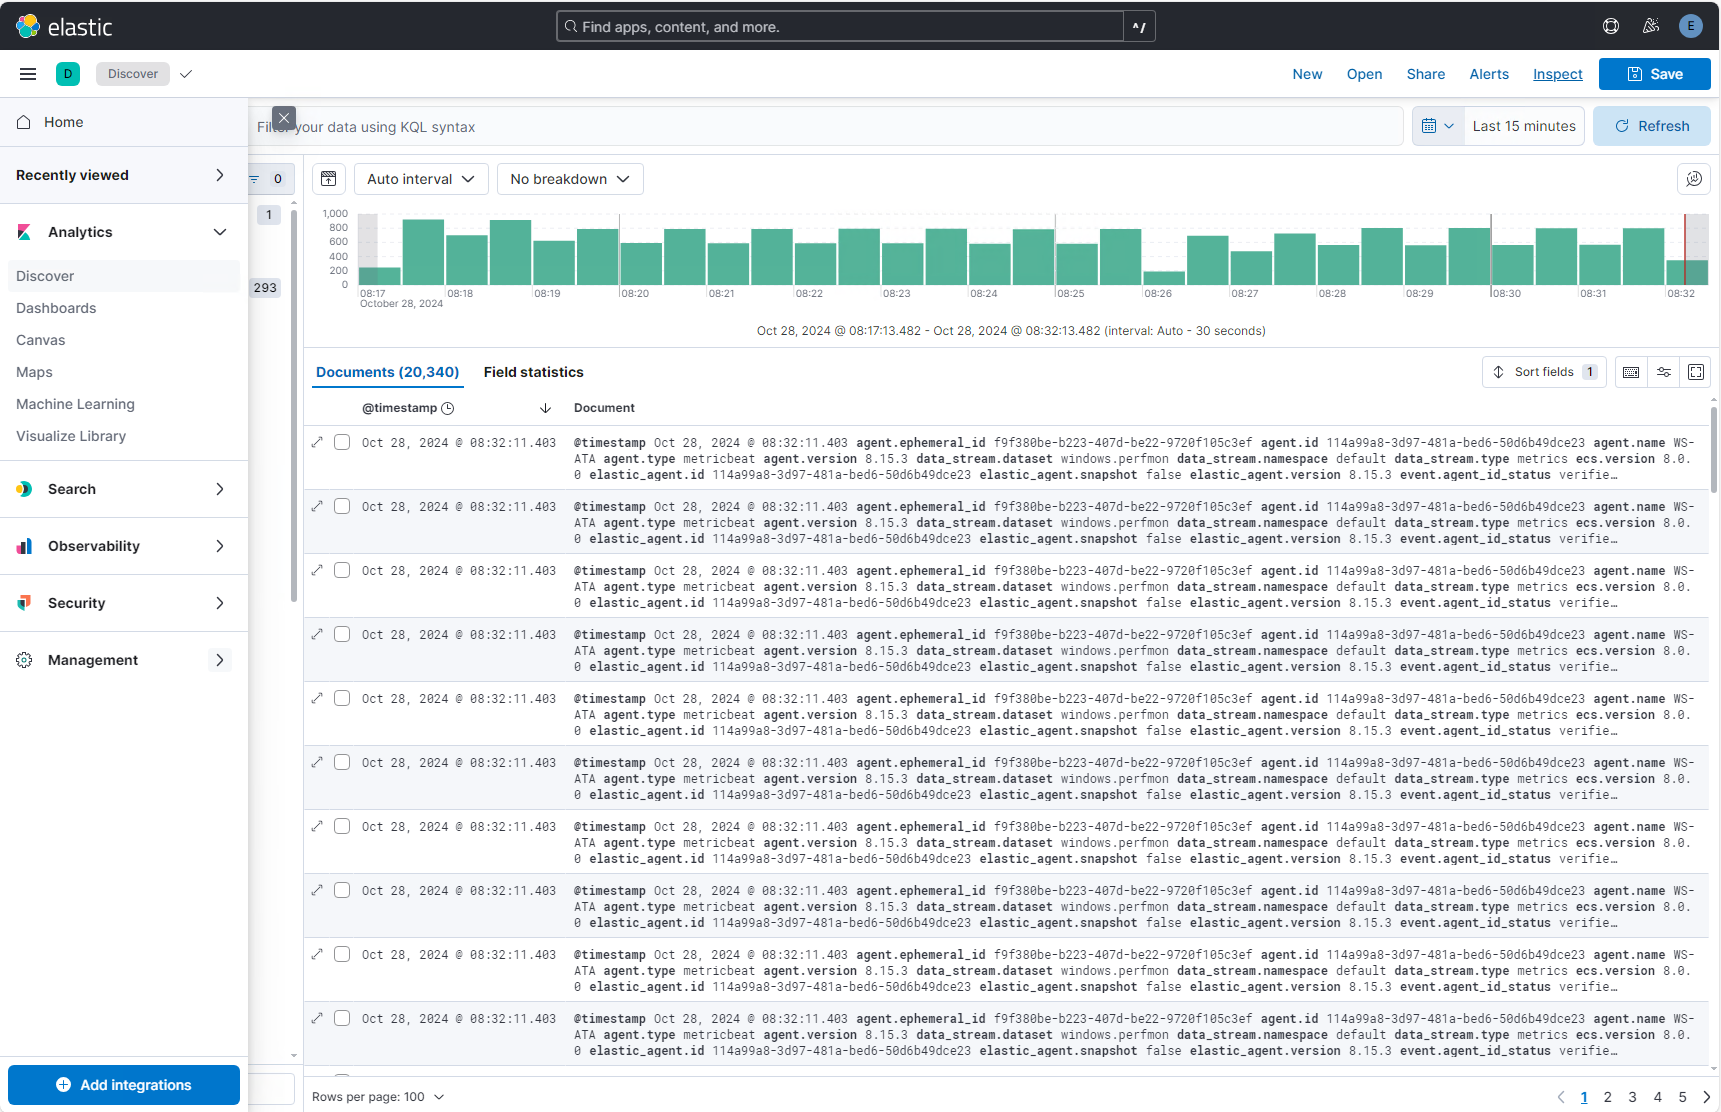This screenshot has width=1721, height=1112.
Task: Open the user profile avatar E
Action: (x=1691, y=26)
